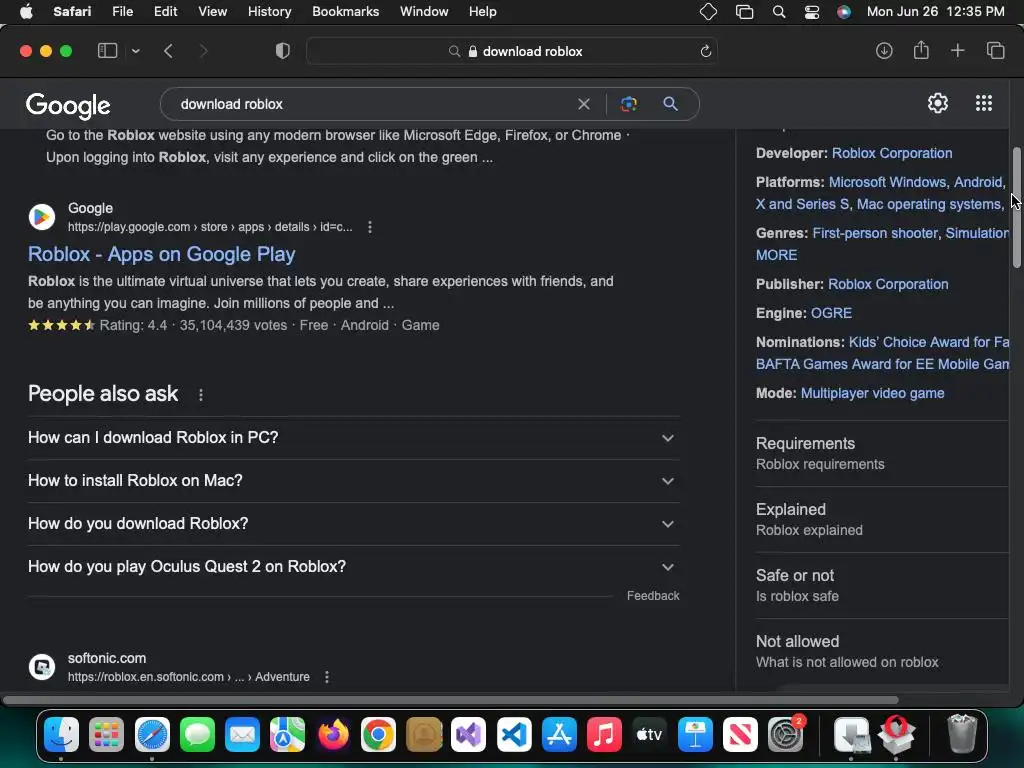Open Multiplayer video game link
Screen dimensions: 1024x768
point(872,393)
